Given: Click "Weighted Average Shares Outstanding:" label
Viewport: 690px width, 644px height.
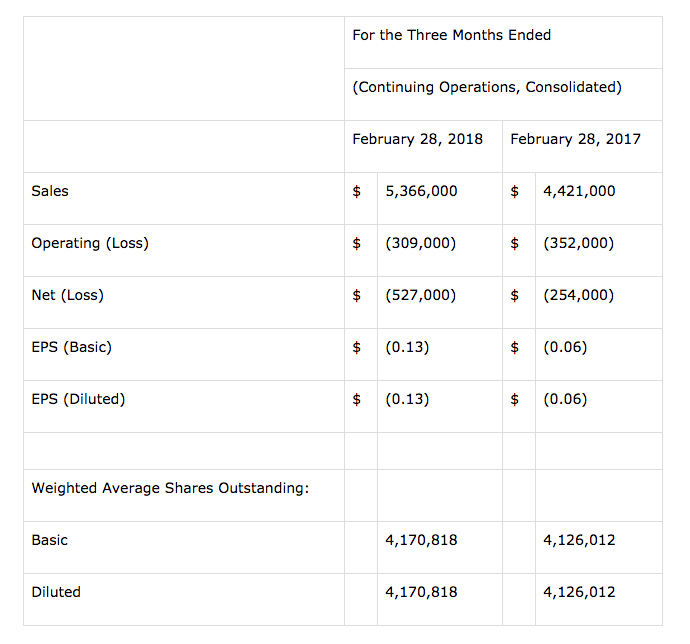Looking at the screenshot, I should pos(170,488).
